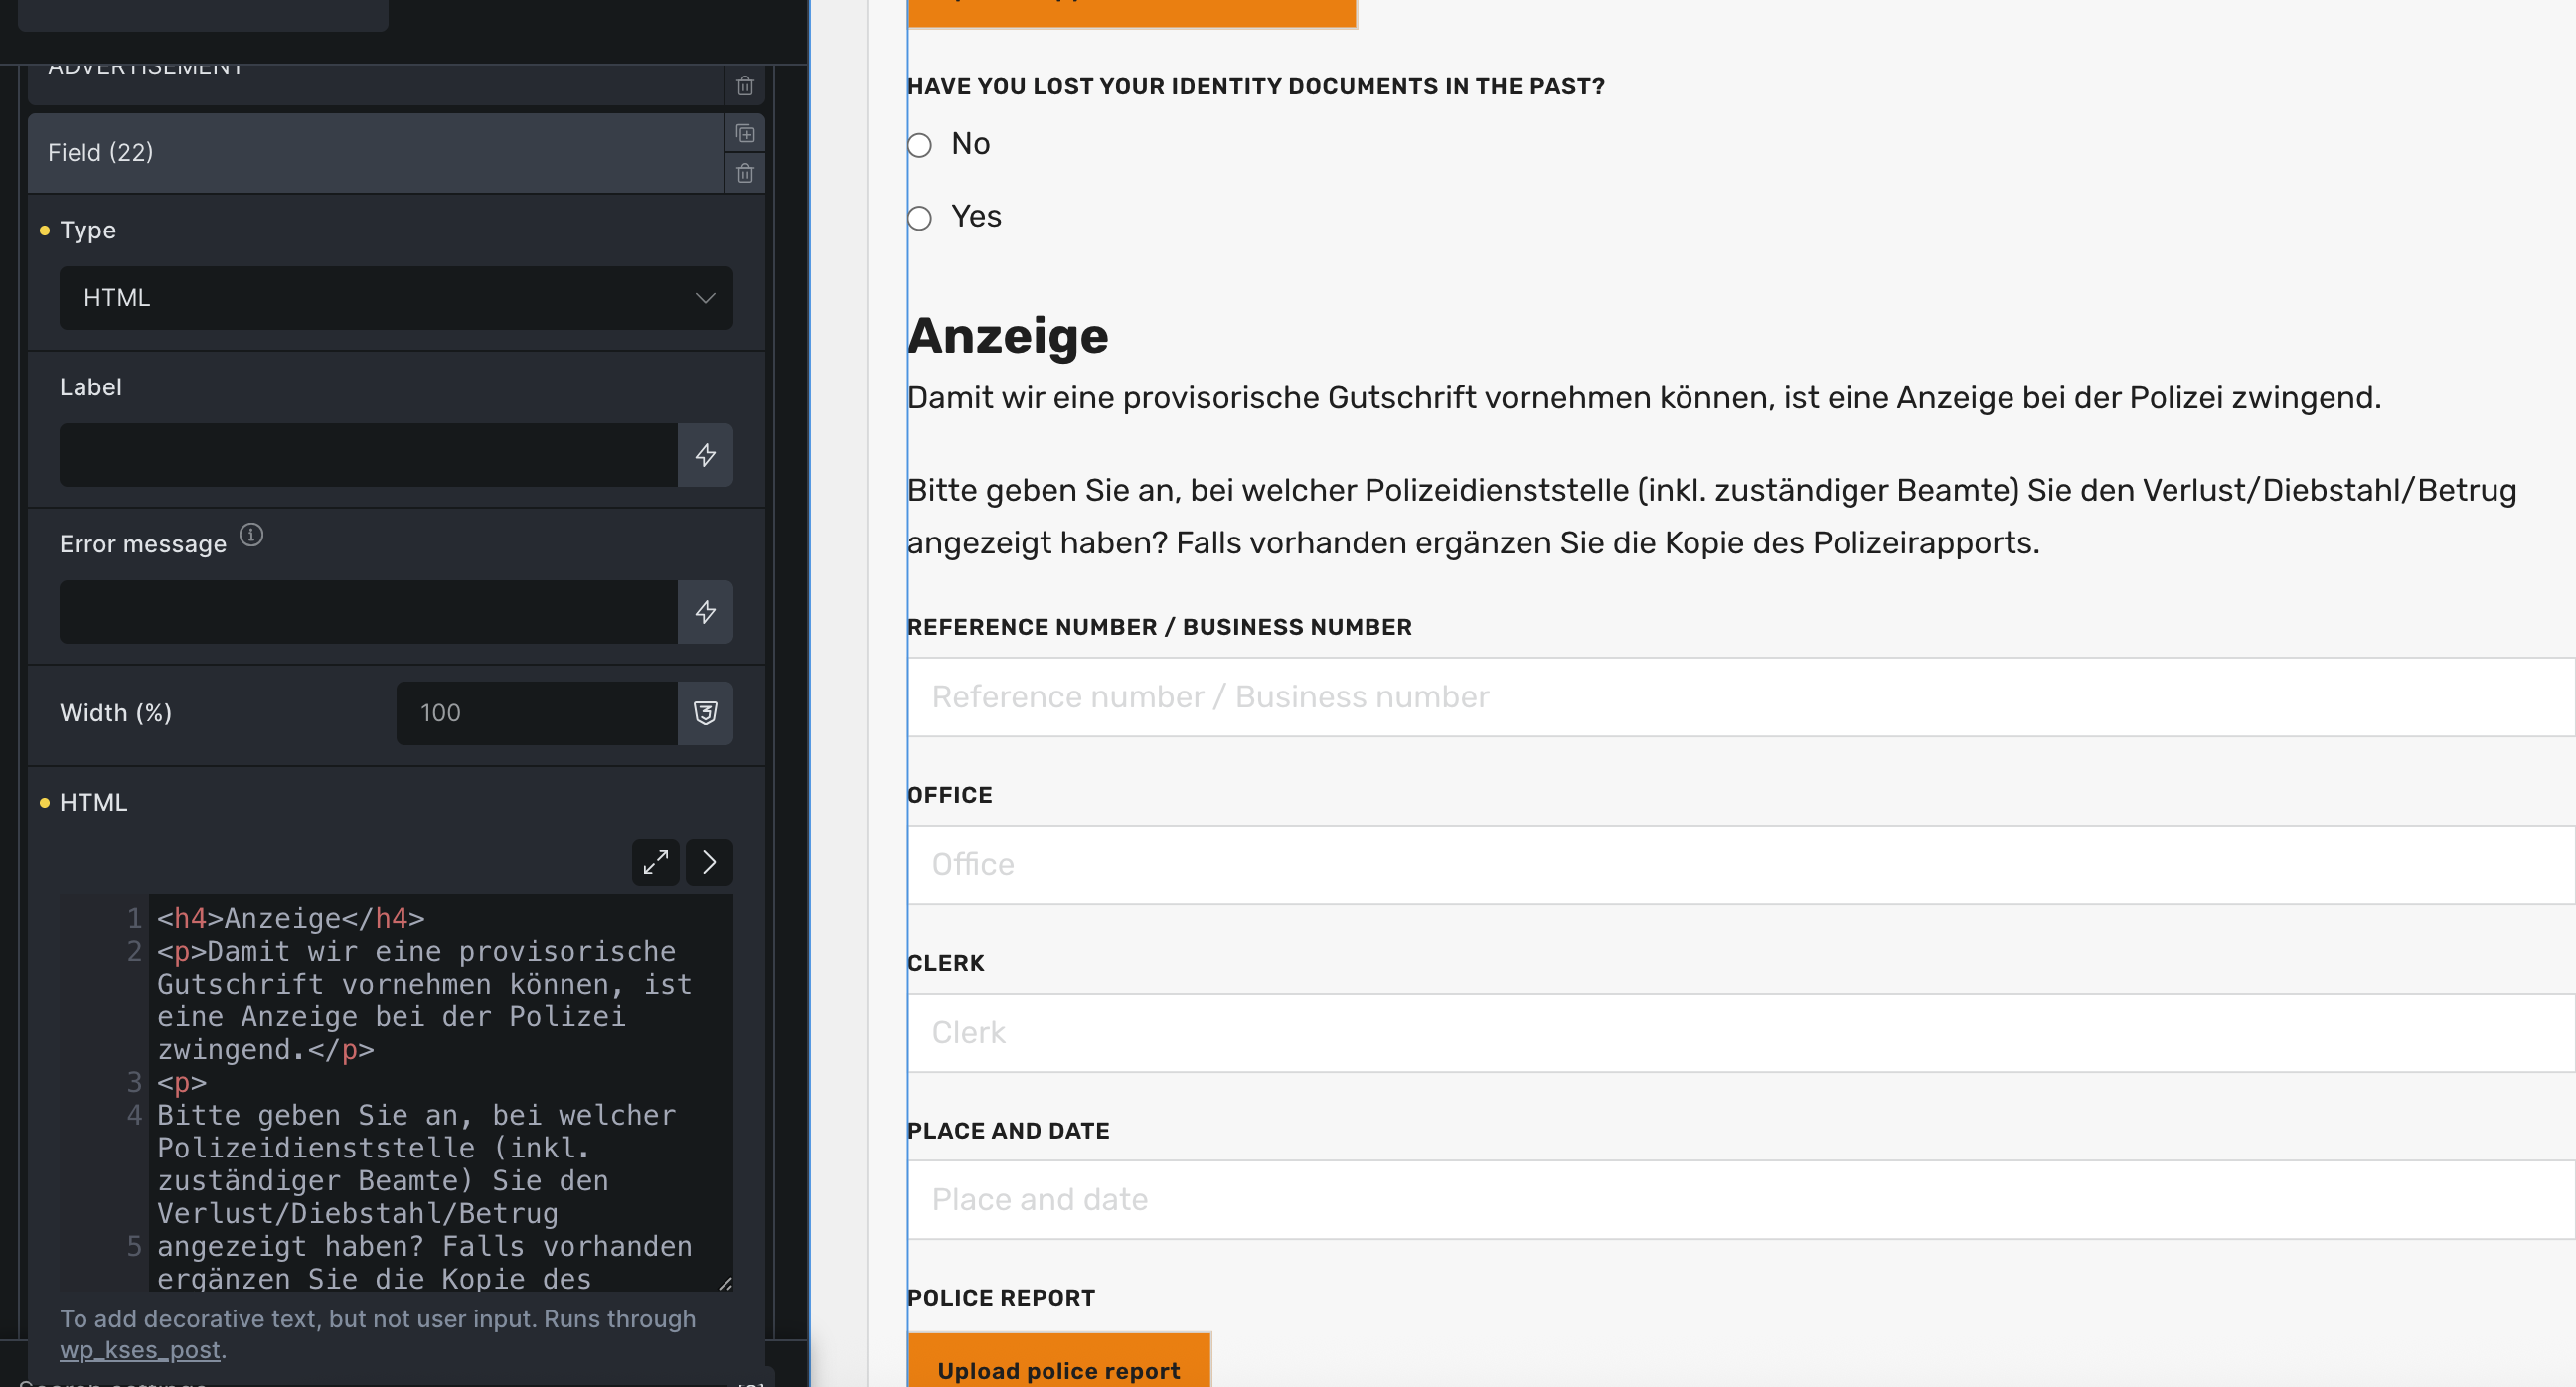Duplicate Field (22) with the clone icon
Viewport: 2576px width, 1387px height.
(745, 133)
